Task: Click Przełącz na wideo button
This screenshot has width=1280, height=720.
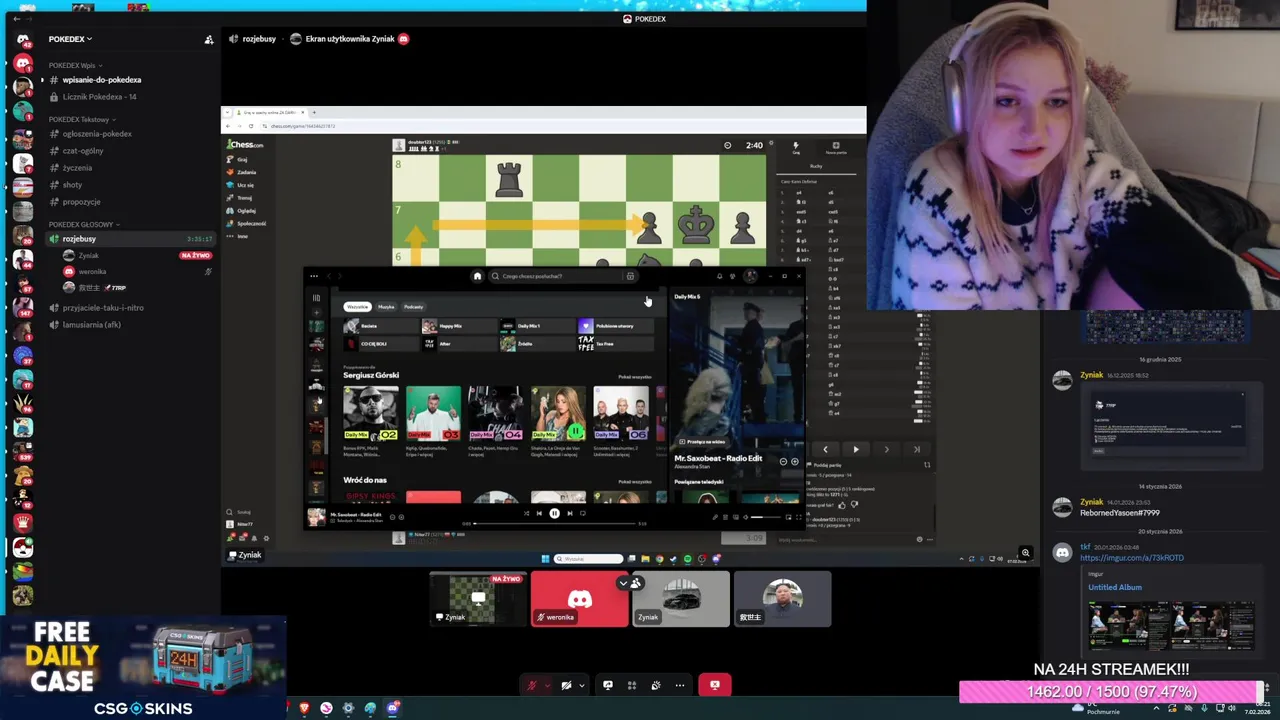Action: pos(703,441)
